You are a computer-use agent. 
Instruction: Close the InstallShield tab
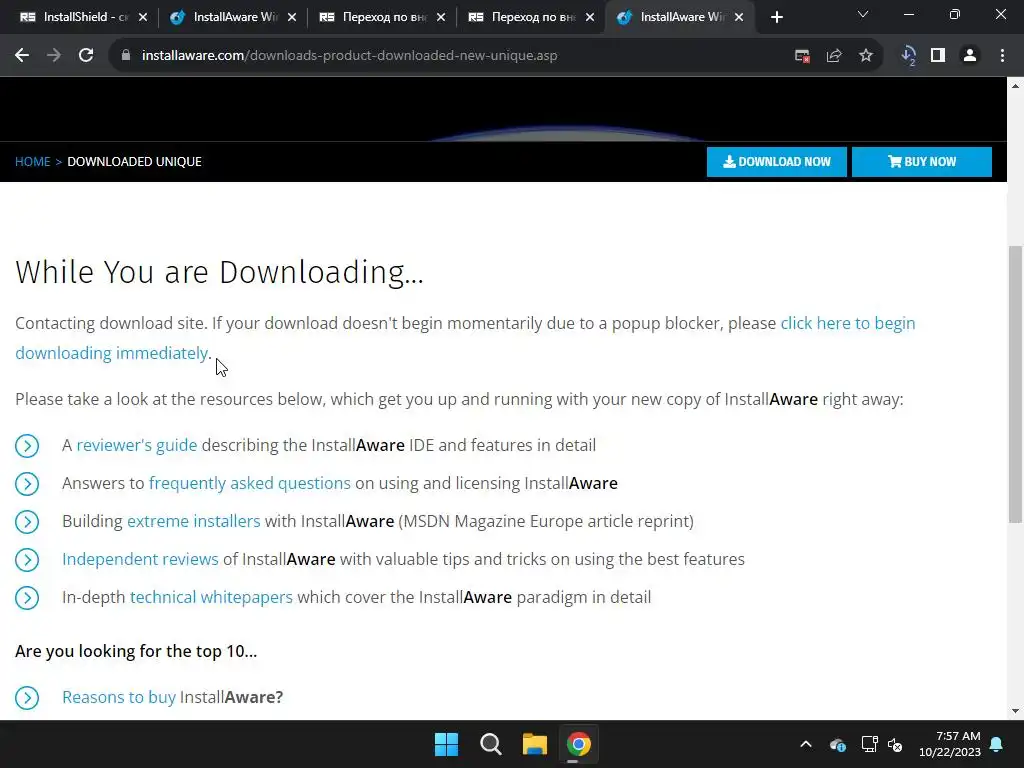point(143,18)
